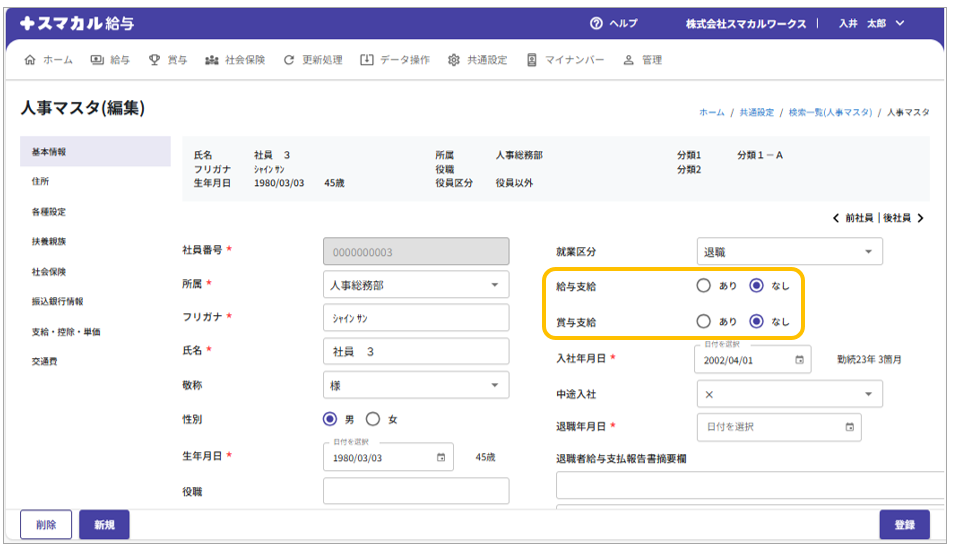The image size is (954, 551).
Task: Click the Home house icon
Action: [x=29, y=60]
